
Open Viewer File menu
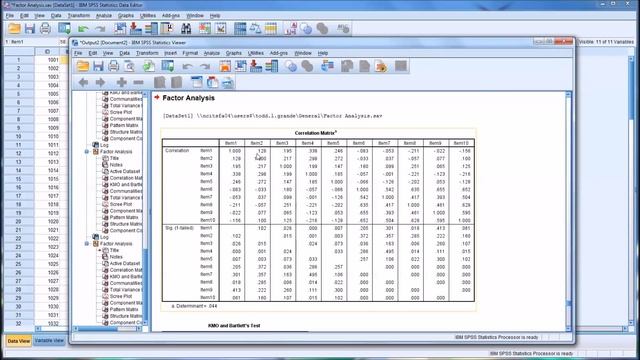click(78, 53)
